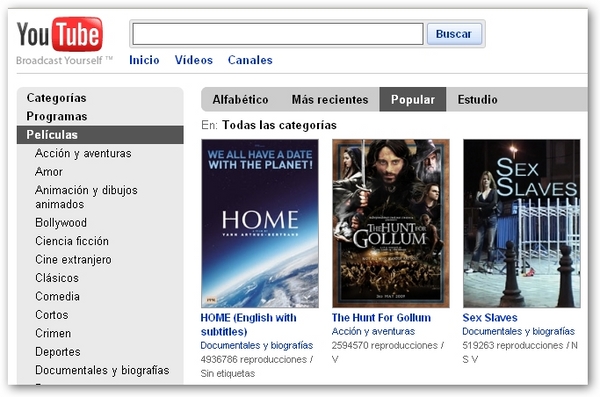Image resolution: width=600 pixels, height=397 pixels.
Task: Go to Inicio navigation link
Action: click(144, 60)
